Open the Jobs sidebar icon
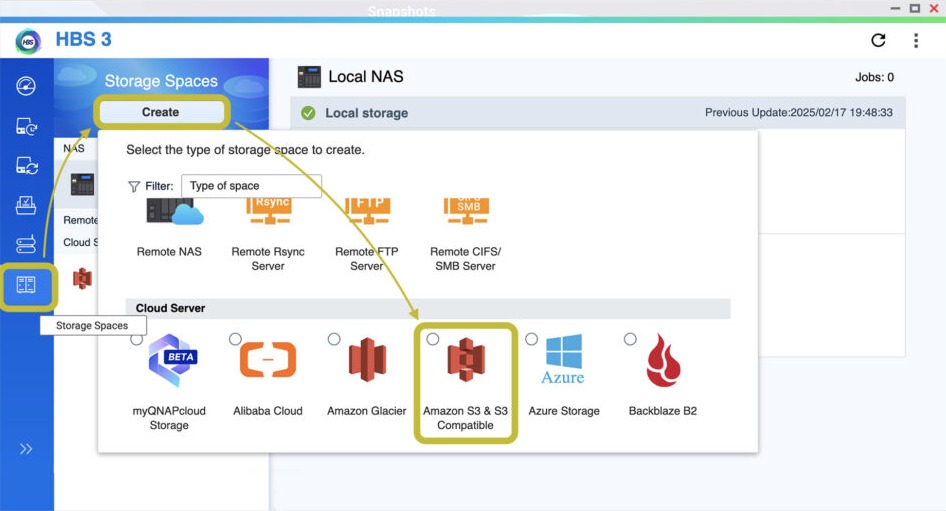This screenshot has height=511, width=946. click(x=25, y=205)
